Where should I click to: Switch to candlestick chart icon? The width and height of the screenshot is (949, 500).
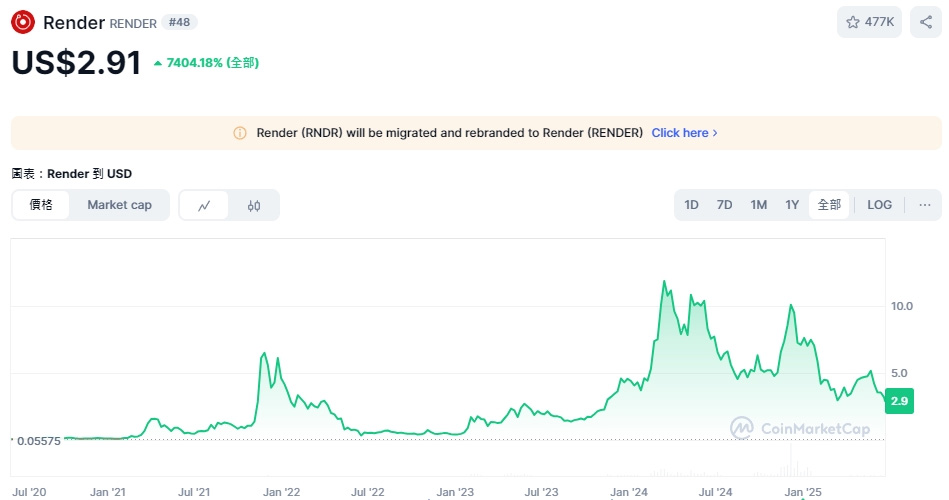click(x=254, y=205)
